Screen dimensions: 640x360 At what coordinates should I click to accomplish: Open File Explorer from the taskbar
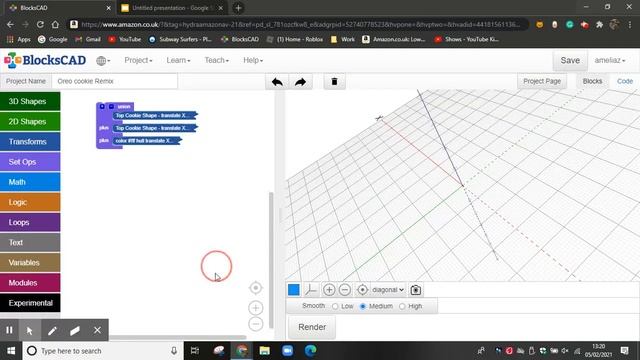click(264, 351)
